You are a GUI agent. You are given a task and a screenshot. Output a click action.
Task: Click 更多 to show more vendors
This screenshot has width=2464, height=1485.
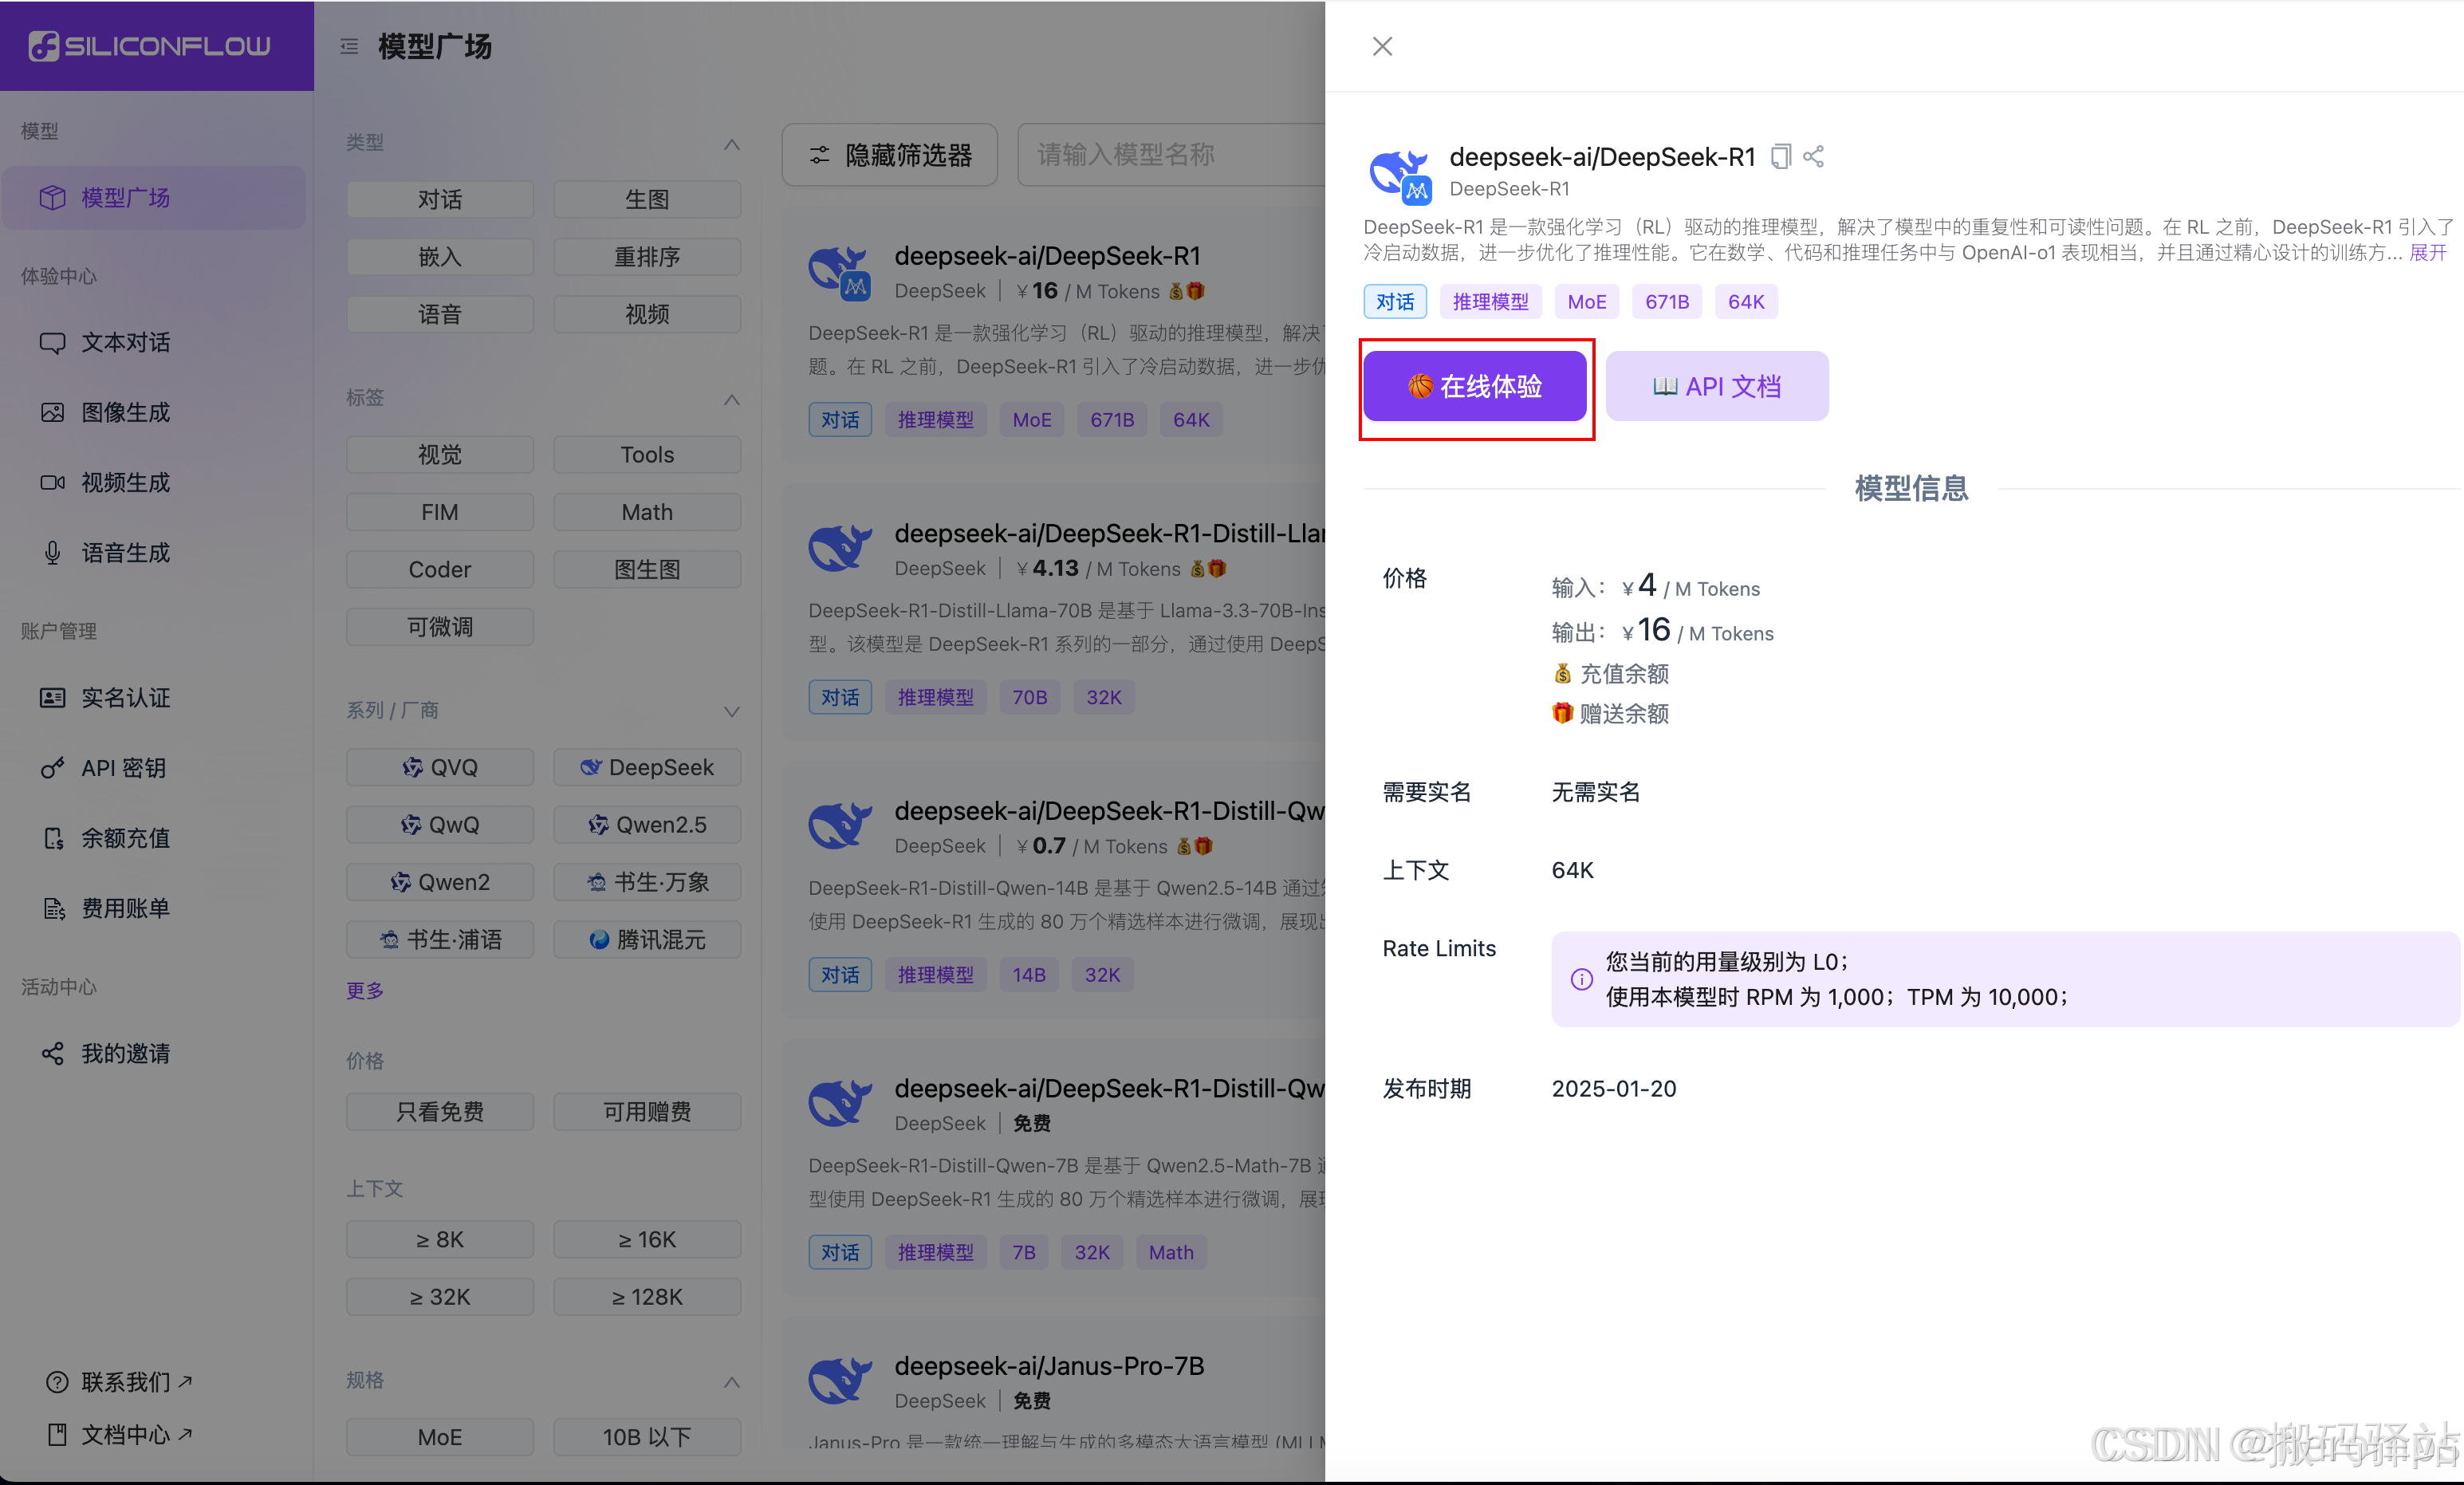click(364, 990)
